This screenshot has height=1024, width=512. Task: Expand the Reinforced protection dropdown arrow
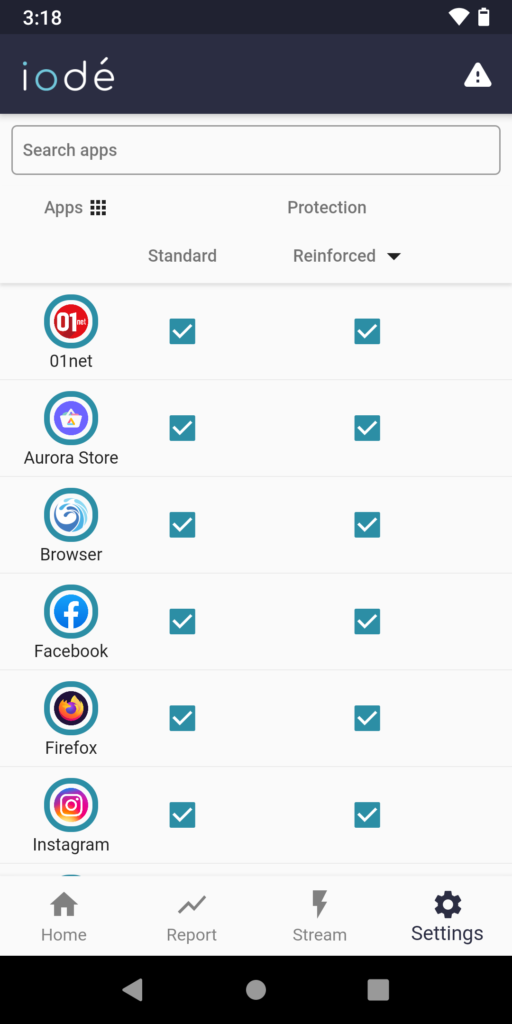tap(393, 256)
